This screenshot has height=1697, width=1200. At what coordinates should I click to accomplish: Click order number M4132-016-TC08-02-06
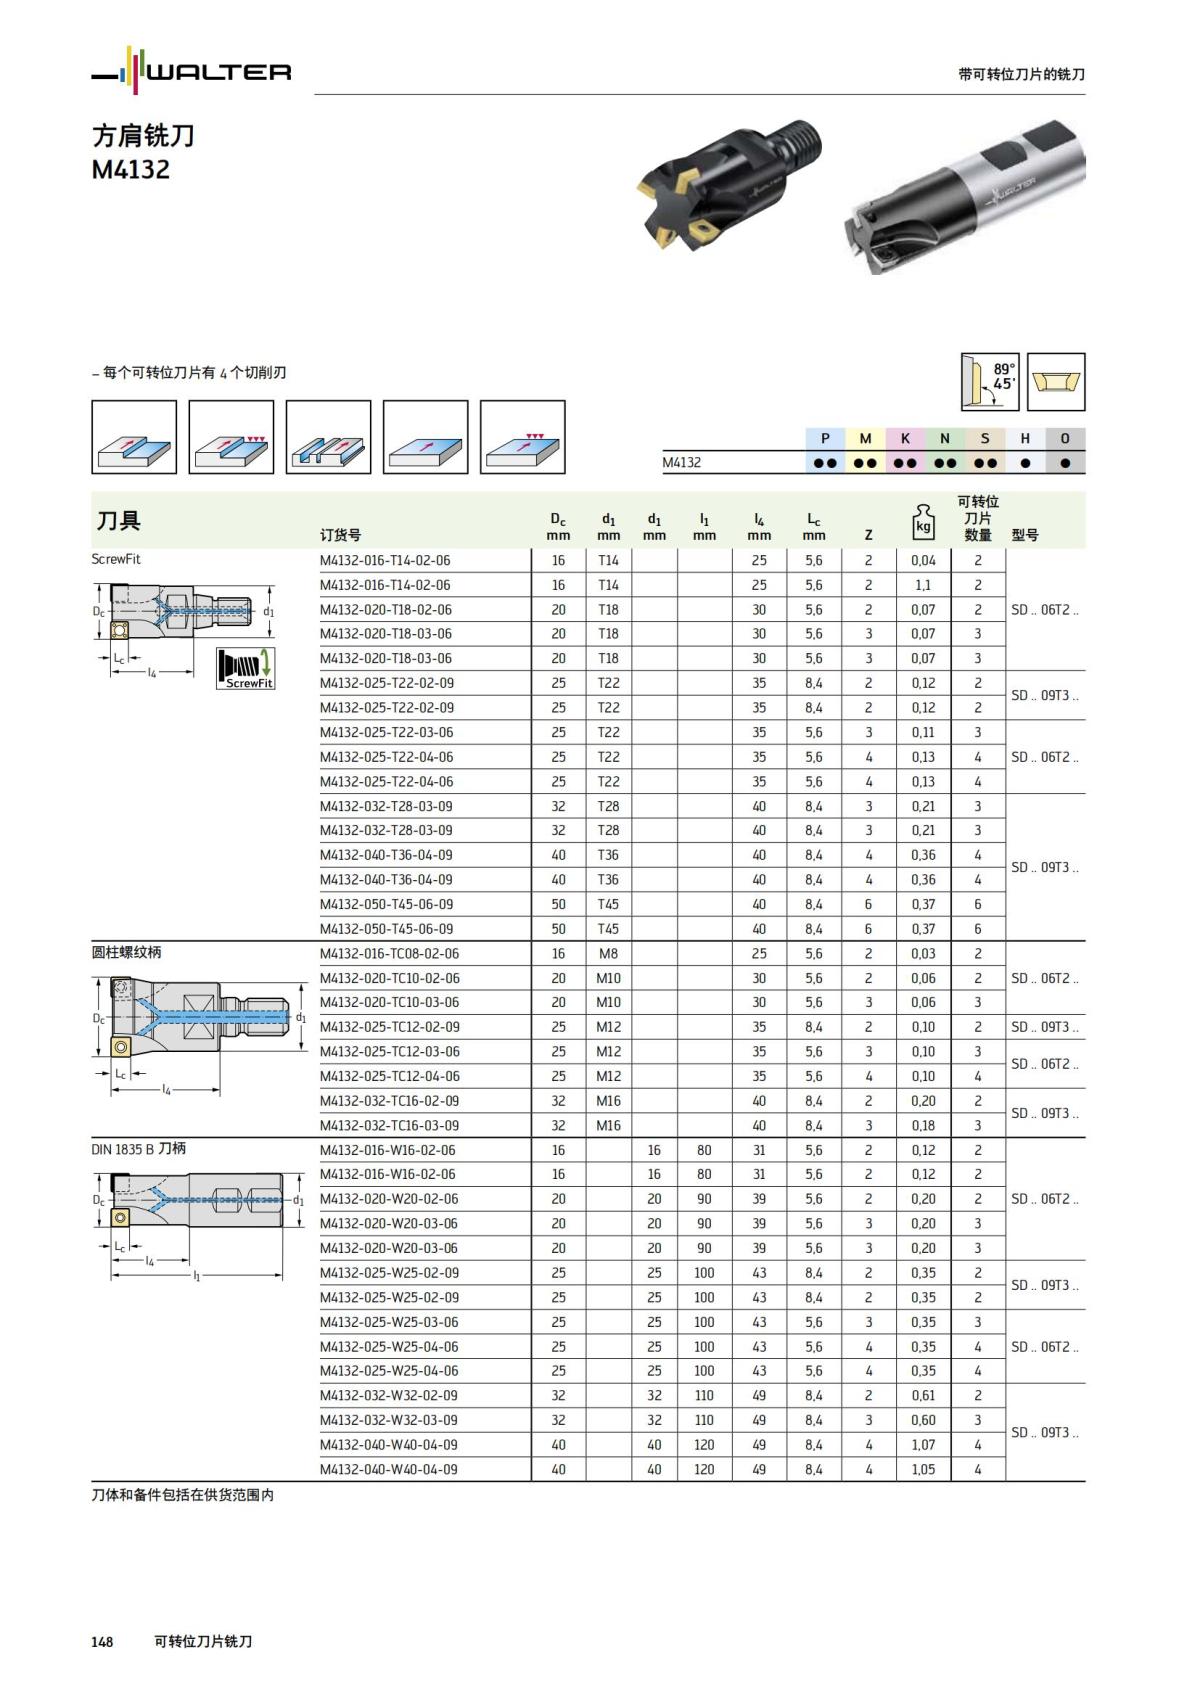(389, 953)
